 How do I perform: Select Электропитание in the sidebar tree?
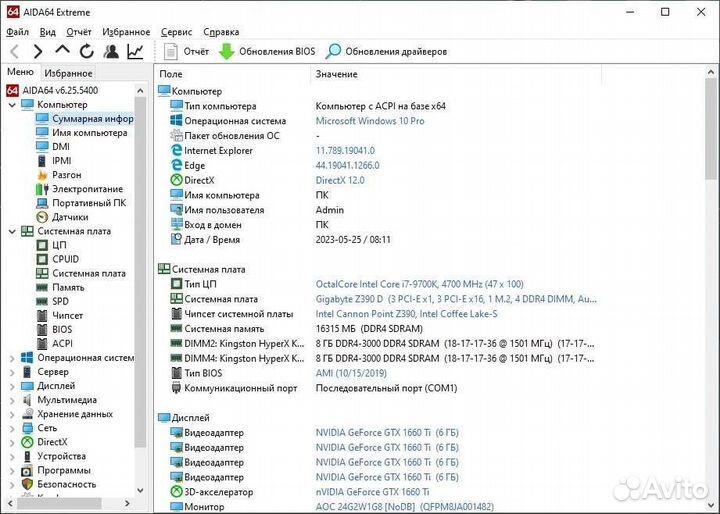pos(87,188)
